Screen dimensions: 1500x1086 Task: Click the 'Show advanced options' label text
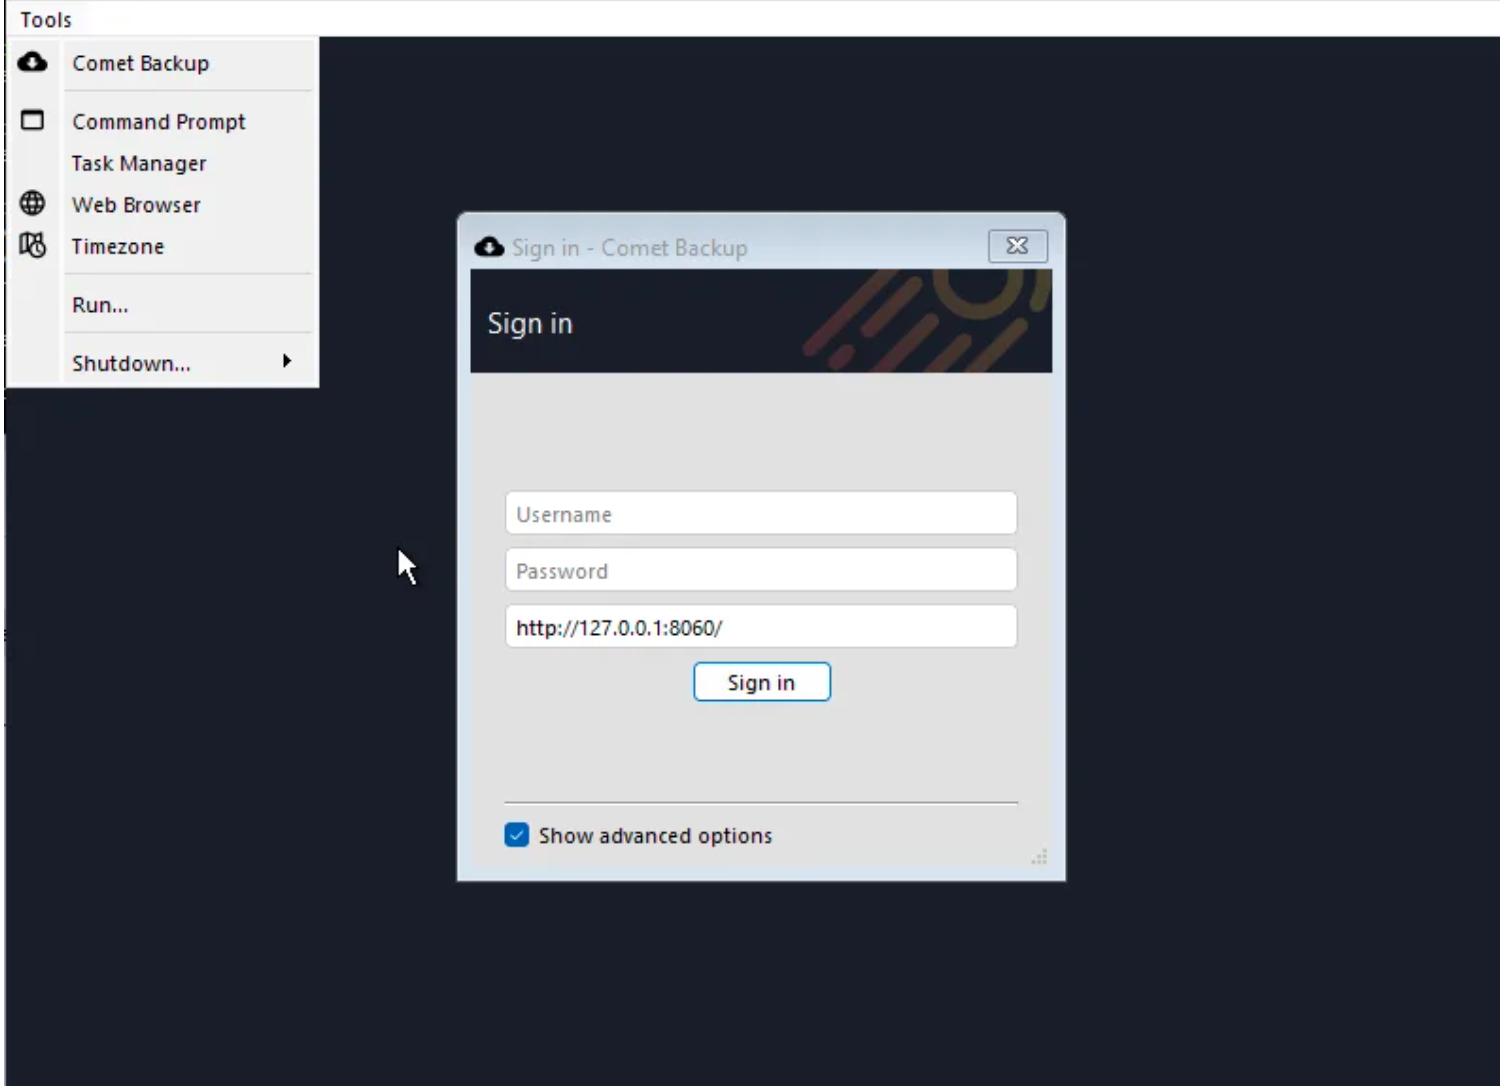655,836
